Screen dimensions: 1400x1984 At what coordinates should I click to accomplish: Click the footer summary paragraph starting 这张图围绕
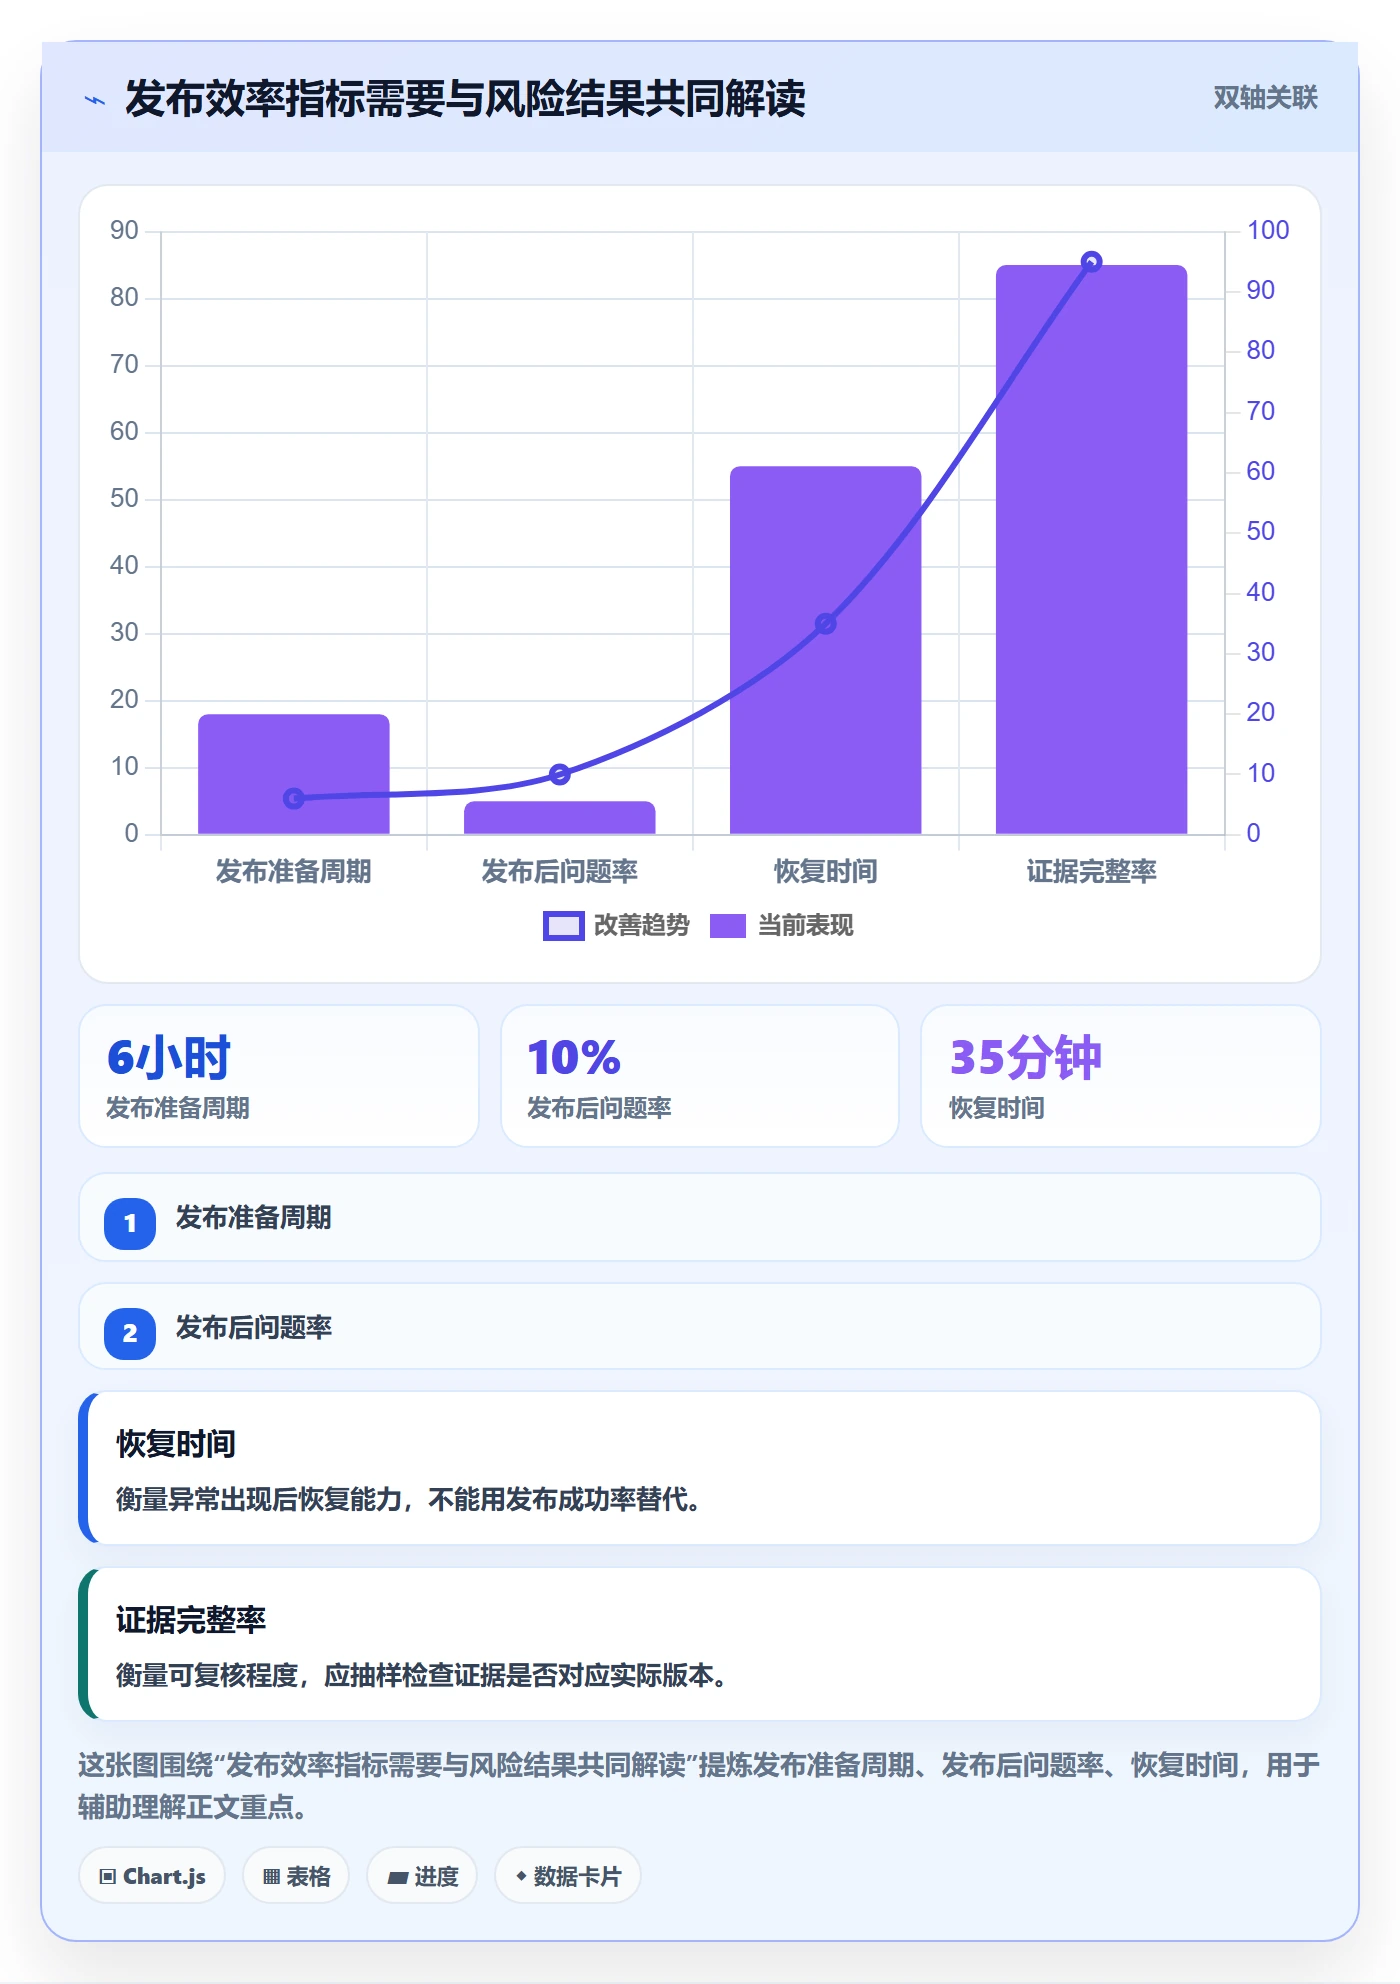coord(699,1786)
